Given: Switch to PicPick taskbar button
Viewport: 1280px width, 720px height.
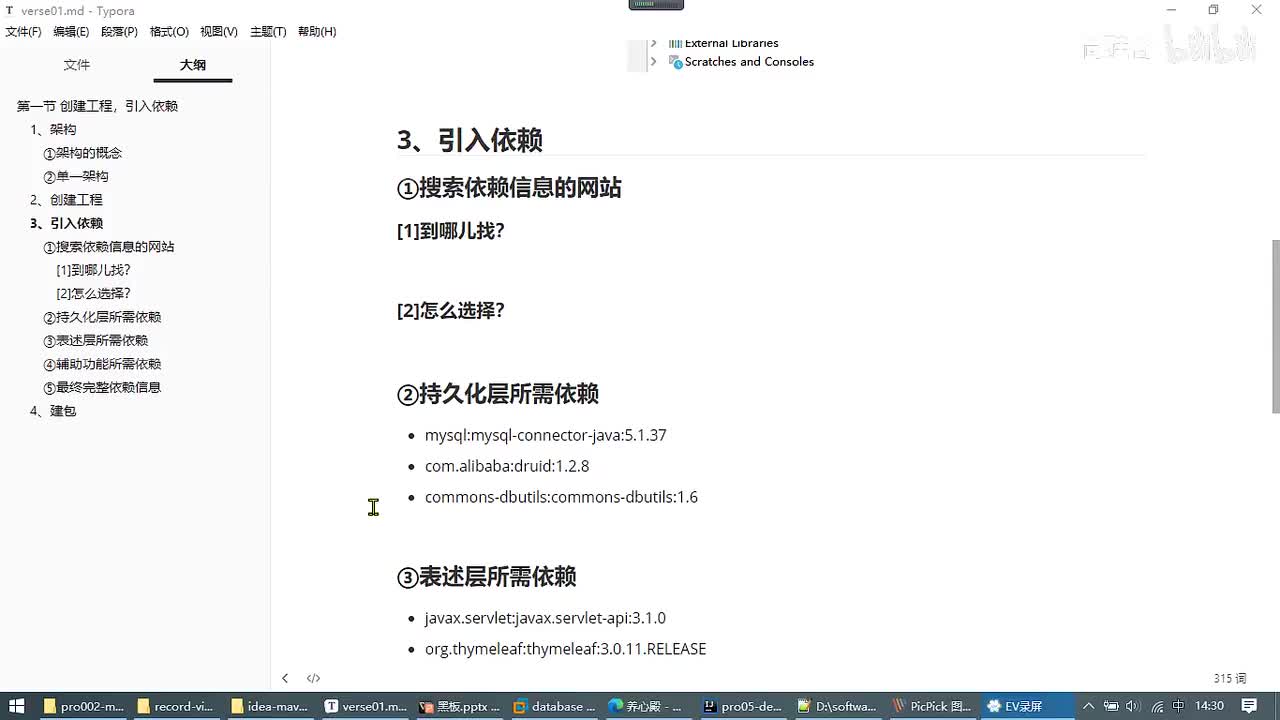Looking at the screenshot, I should pyautogui.click(x=931, y=706).
